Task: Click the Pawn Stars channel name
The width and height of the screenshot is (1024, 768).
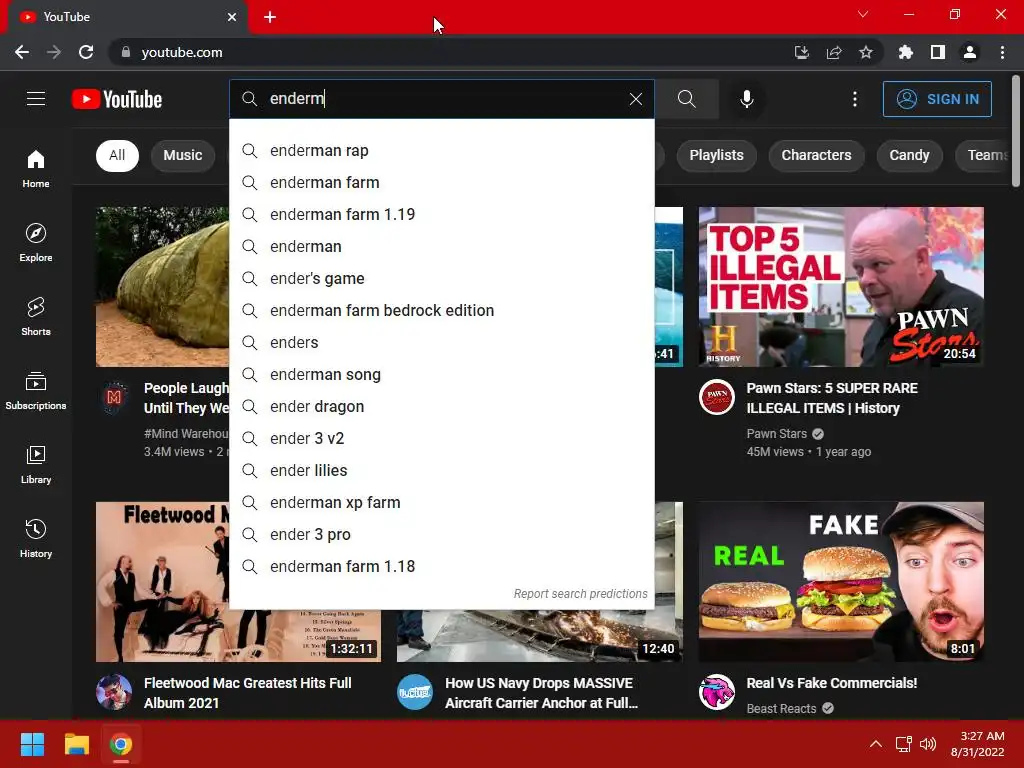Action: pos(776,434)
